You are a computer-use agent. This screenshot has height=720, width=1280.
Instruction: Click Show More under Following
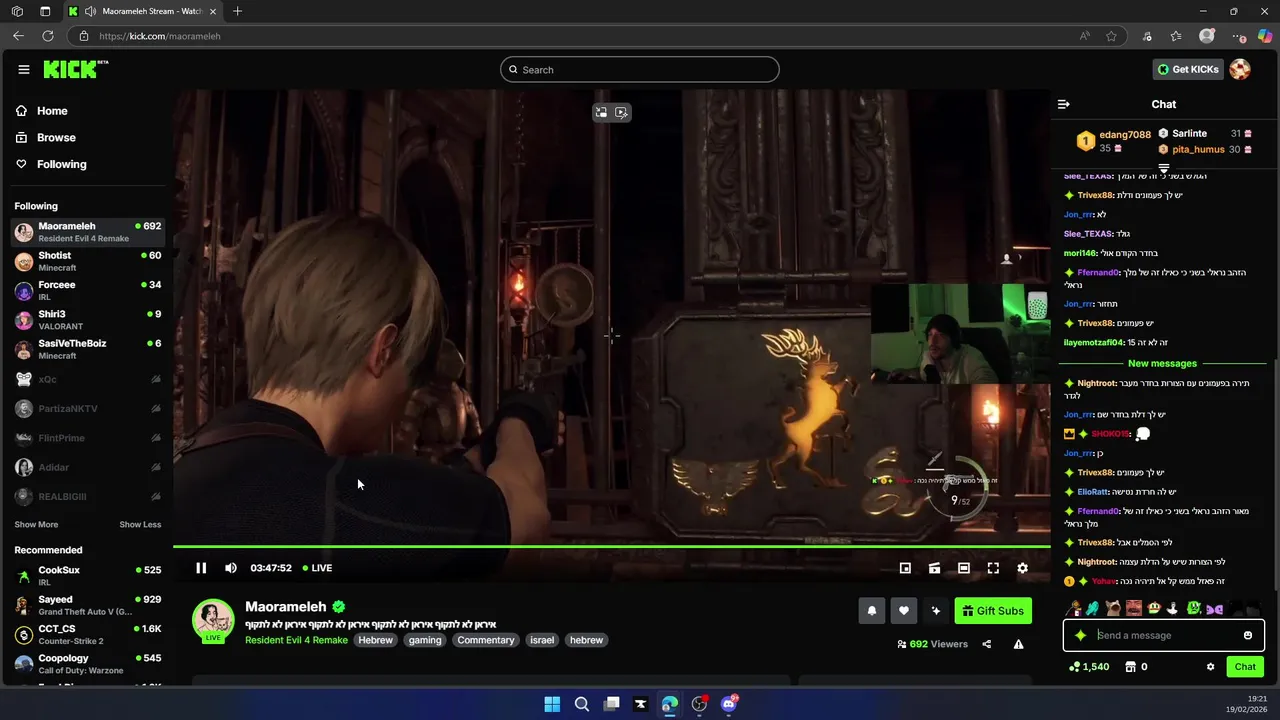tap(36, 524)
